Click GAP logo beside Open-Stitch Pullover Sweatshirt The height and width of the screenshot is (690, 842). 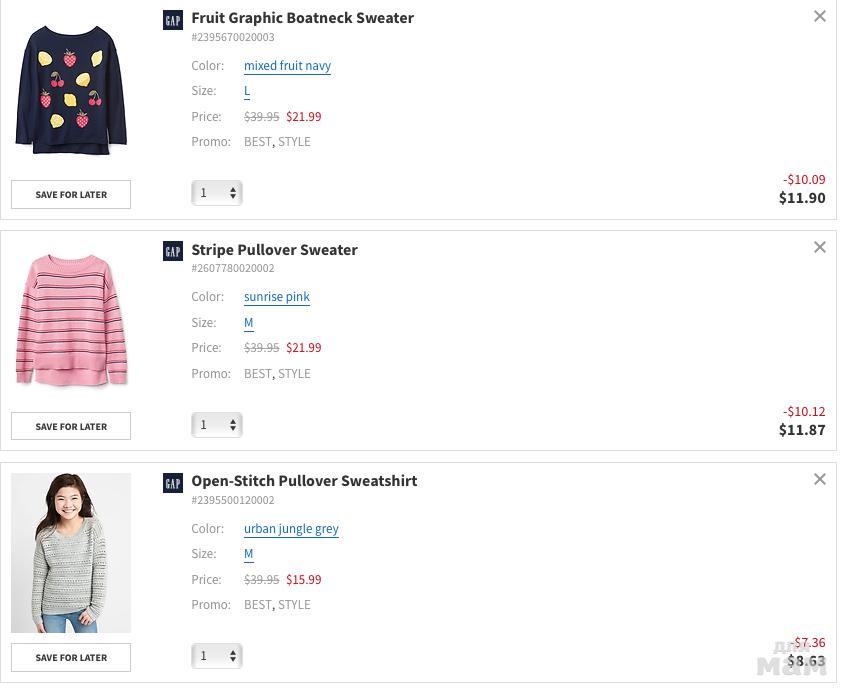pyautogui.click(x=173, y=483)
